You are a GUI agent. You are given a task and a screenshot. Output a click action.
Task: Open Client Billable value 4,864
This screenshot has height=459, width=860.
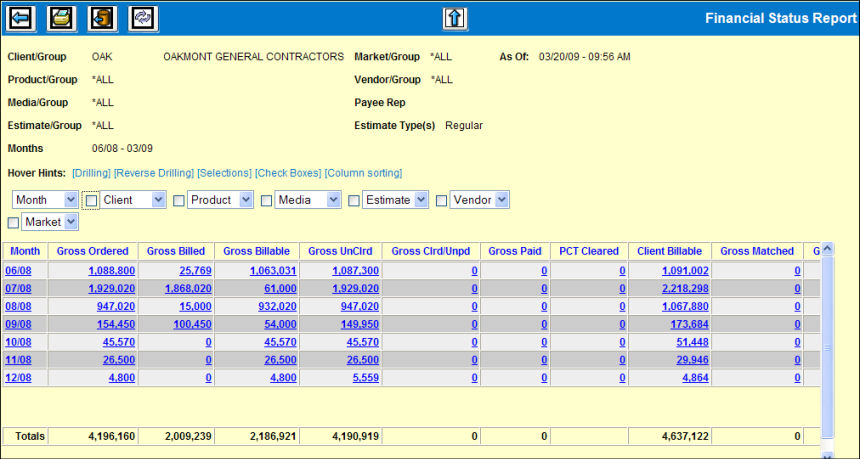[x=695, y=378]
